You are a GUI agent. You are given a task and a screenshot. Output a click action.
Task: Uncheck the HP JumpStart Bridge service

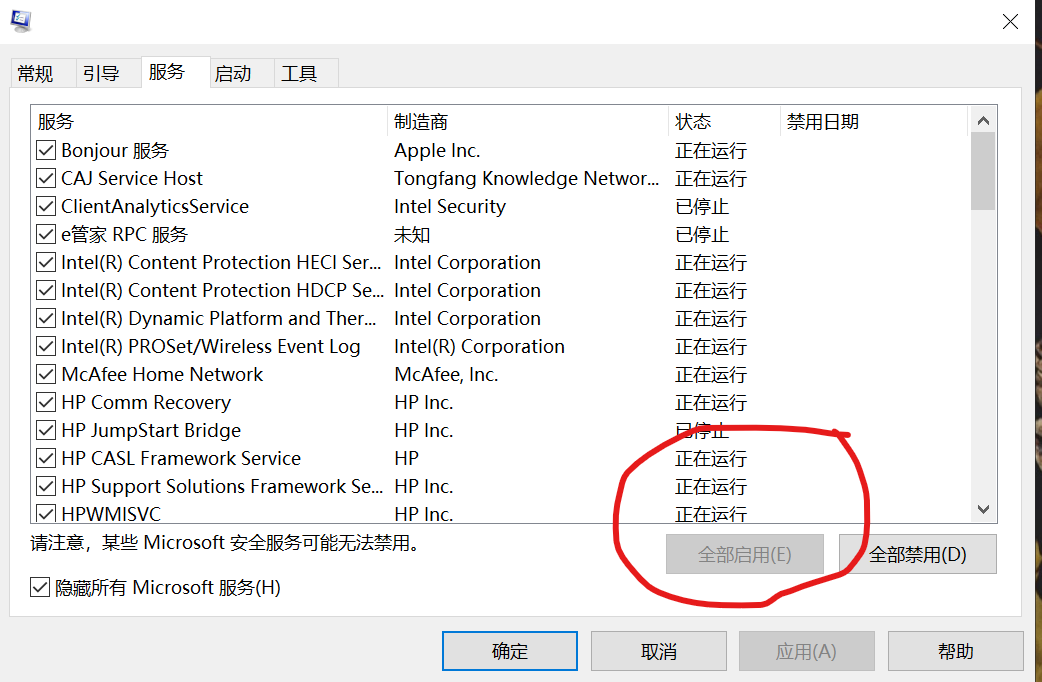(x=45, y=430)
